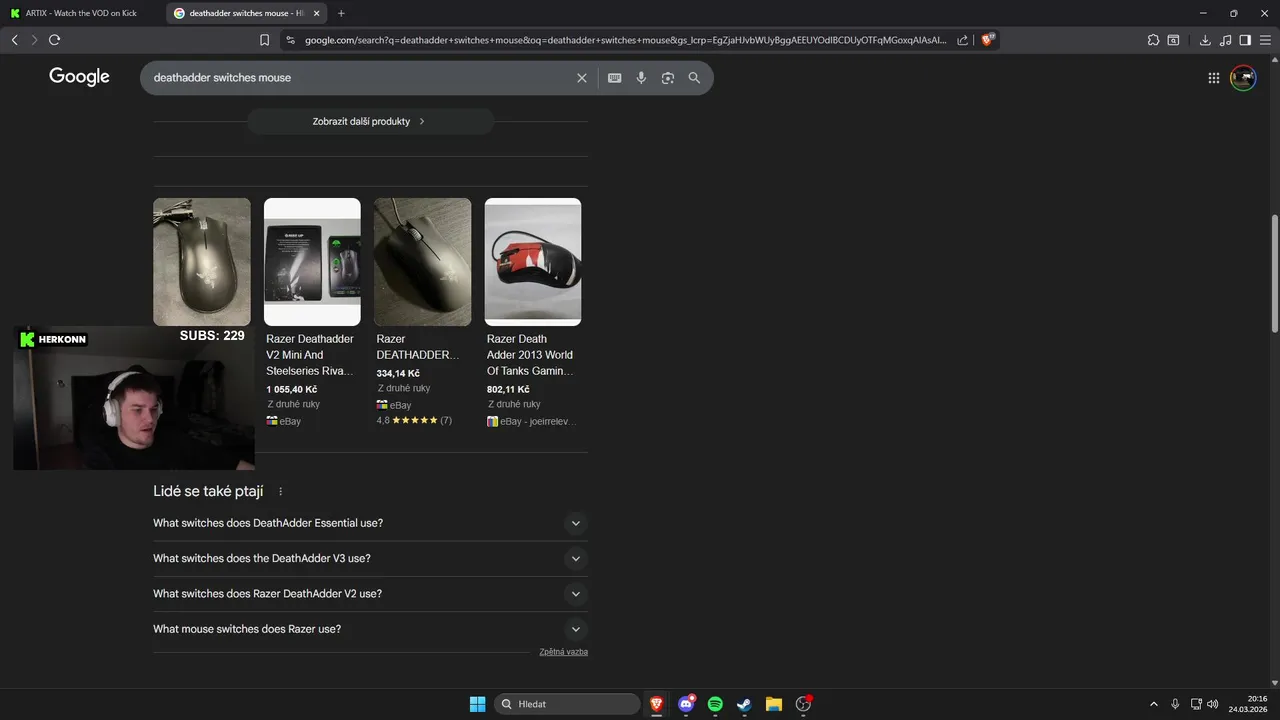This screenshot has height=720, width=1280.
Task: Open Razer DEATHADDER 334,14 Kč product image
Action: click(x=422, y=262)
